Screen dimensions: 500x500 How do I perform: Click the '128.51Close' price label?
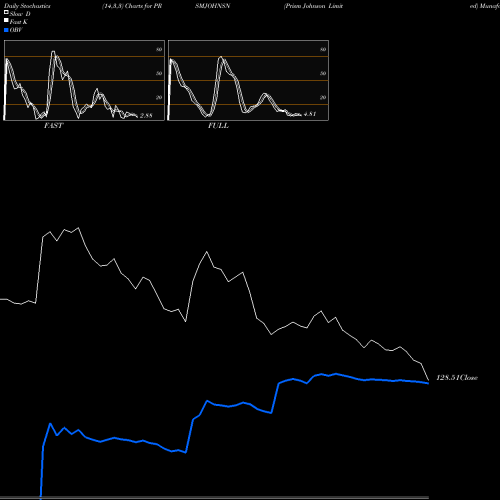click(x=457, y=378)
